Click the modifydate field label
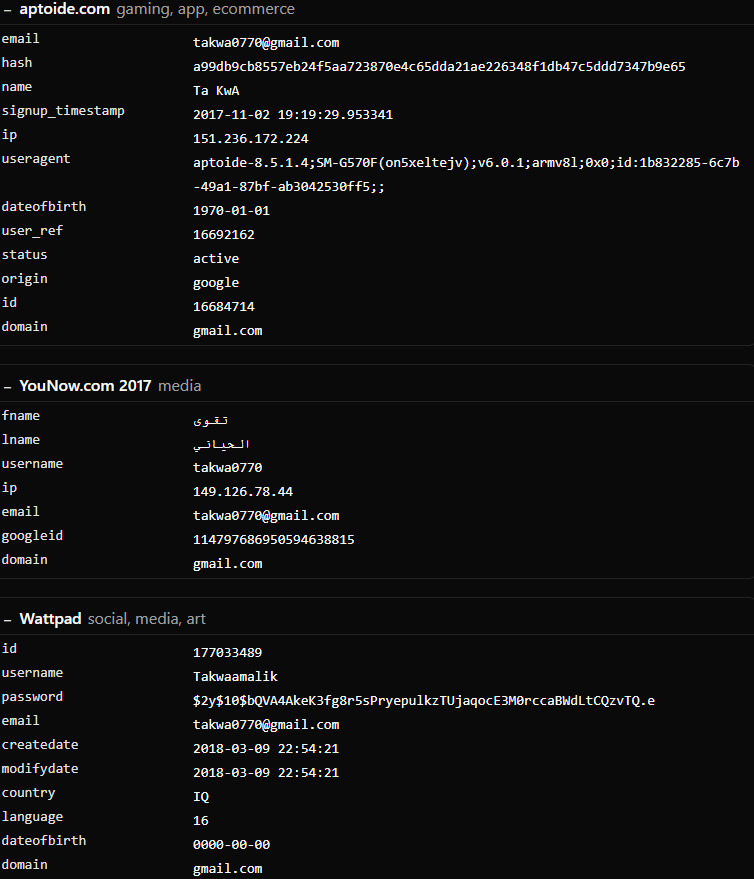The width and height of the screenshot is (754, 879). coord(40,769)
